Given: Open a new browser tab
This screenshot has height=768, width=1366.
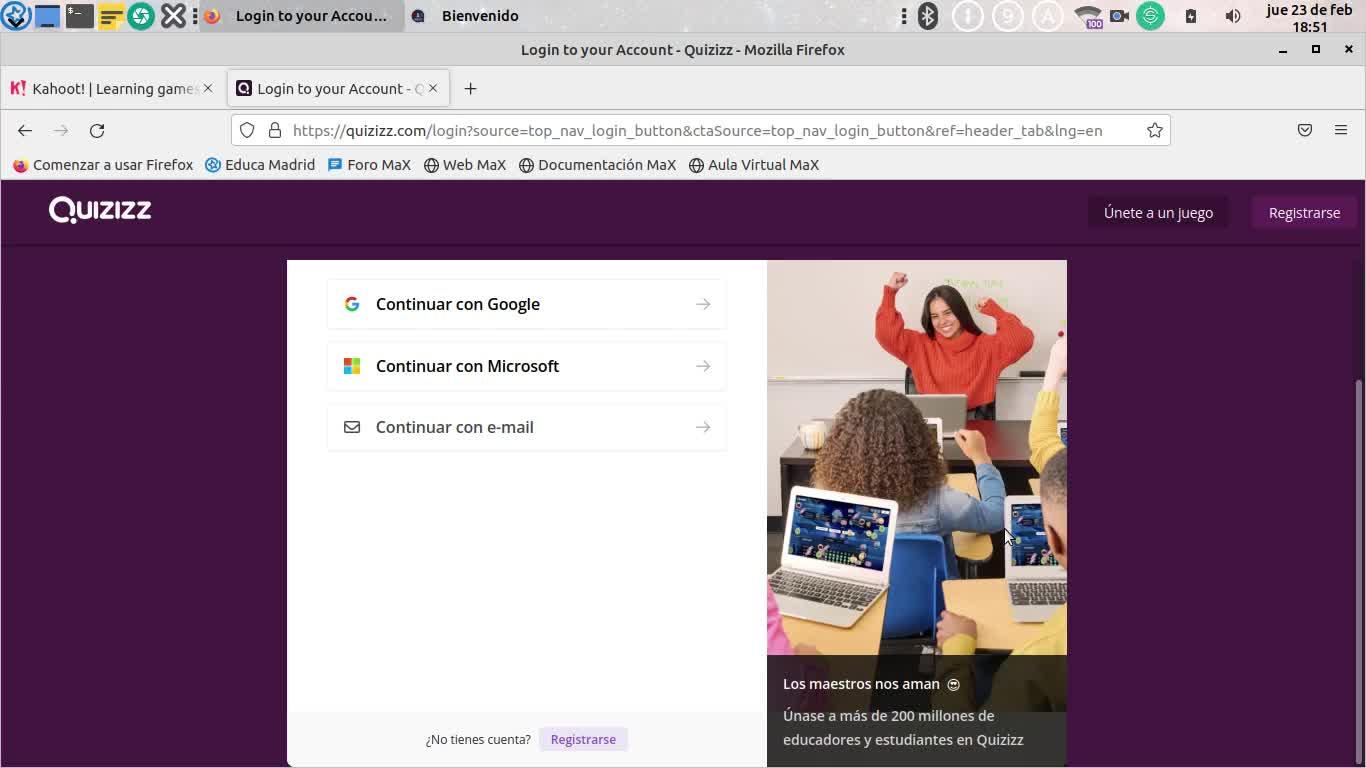Looking at the screenshot, I should pos(470,89).
